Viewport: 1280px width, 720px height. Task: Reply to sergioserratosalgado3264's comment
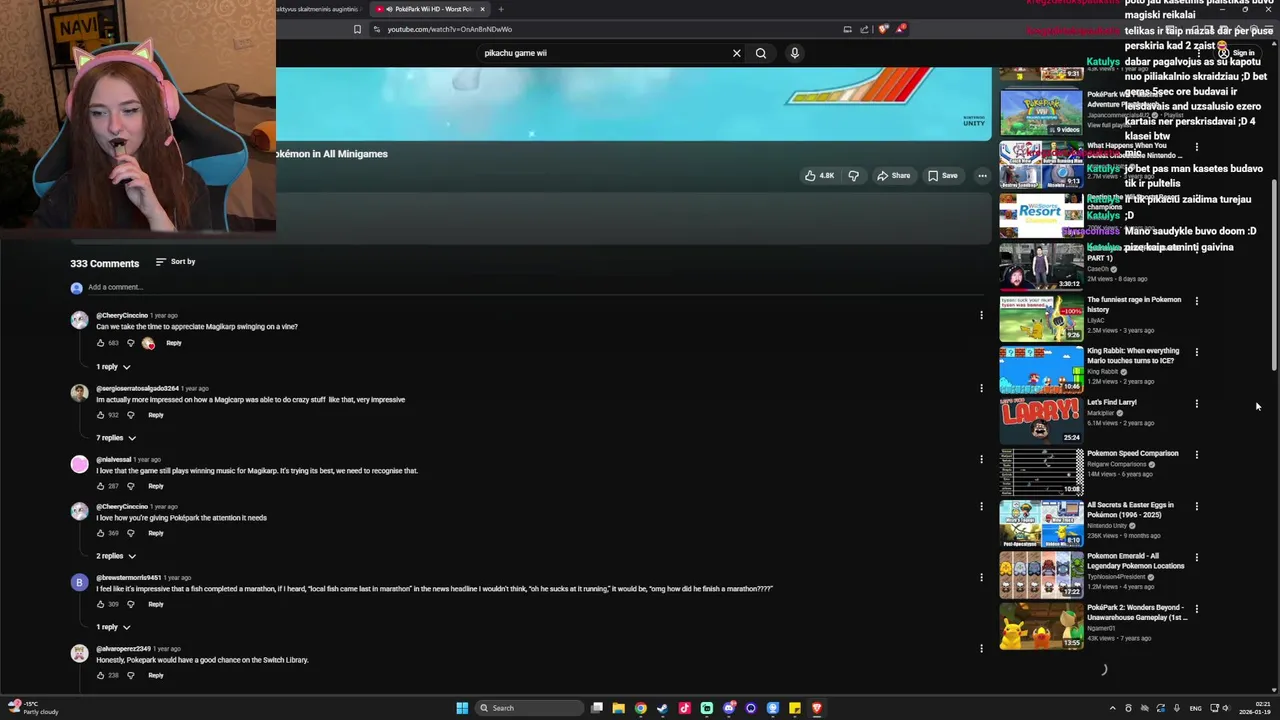pos(156,415)
